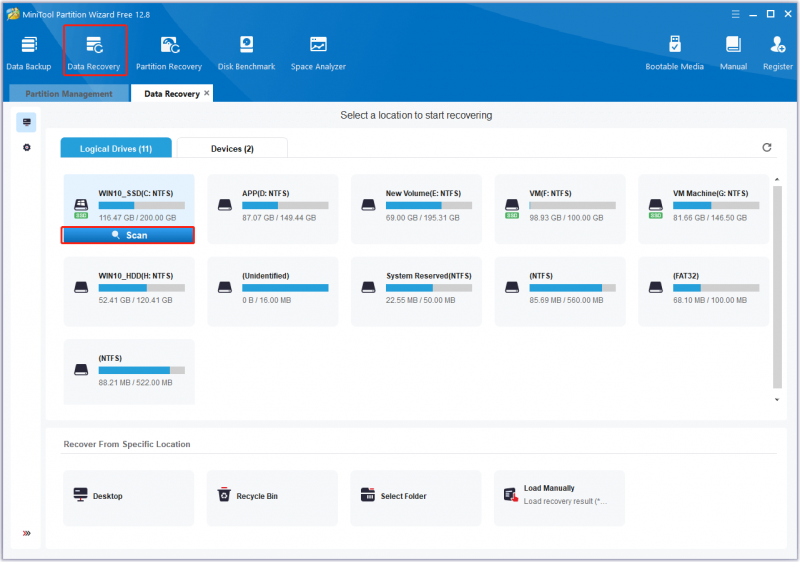Create Bootable Media
800x562 pixels.
[674, 53]
